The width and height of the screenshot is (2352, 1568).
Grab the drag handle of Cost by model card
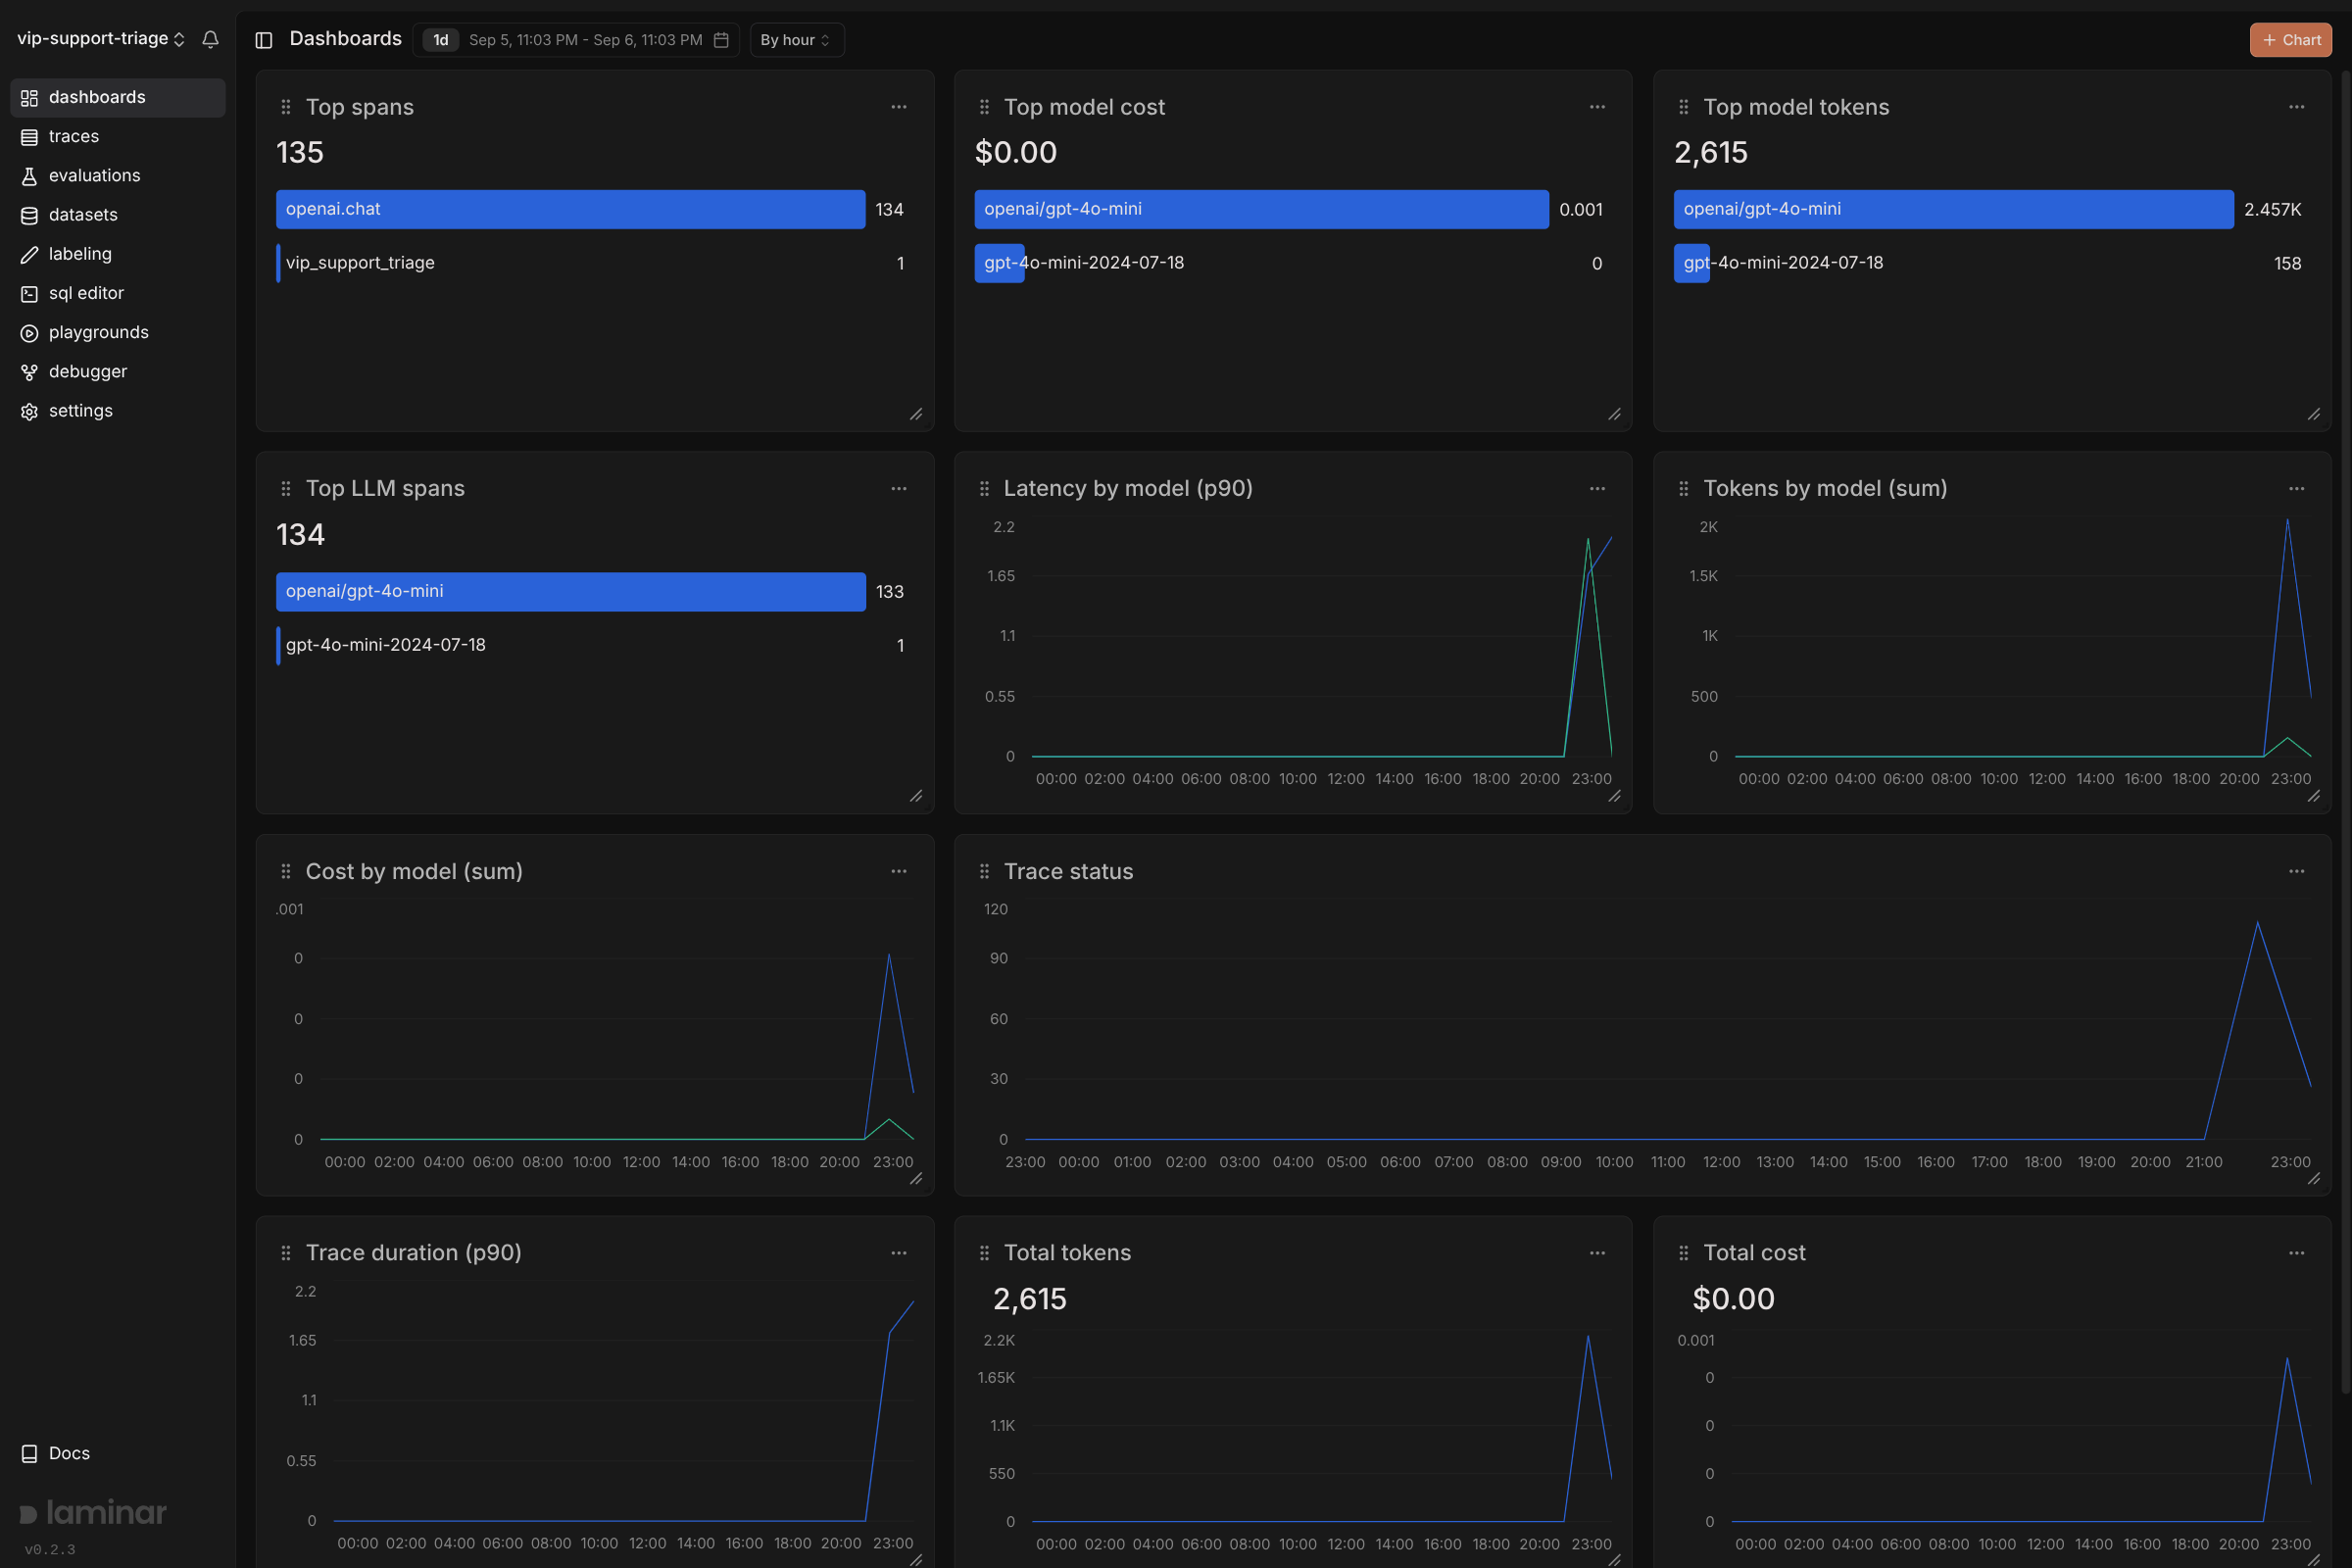[x=286, y=871]
